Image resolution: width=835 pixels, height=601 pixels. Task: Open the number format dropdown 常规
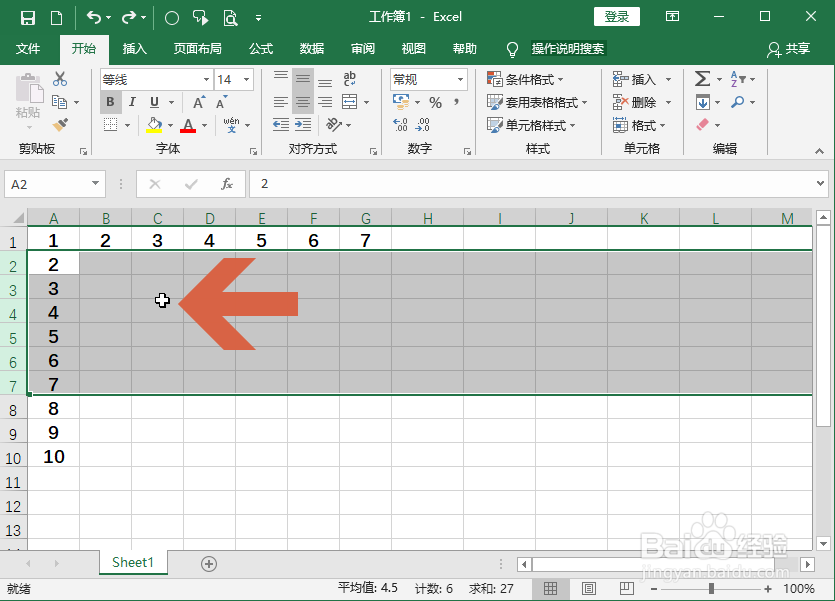coord(460,80)
